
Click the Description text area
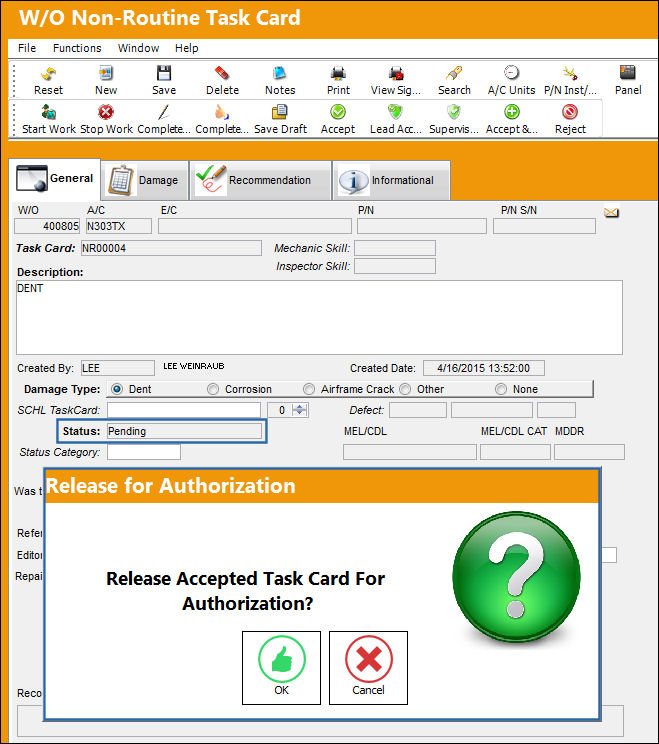click(x=319, y=317)
